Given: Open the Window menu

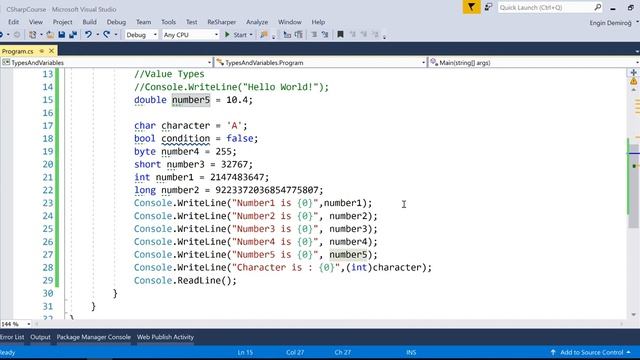Looking at the screenshot, I should tap(290, 22).
